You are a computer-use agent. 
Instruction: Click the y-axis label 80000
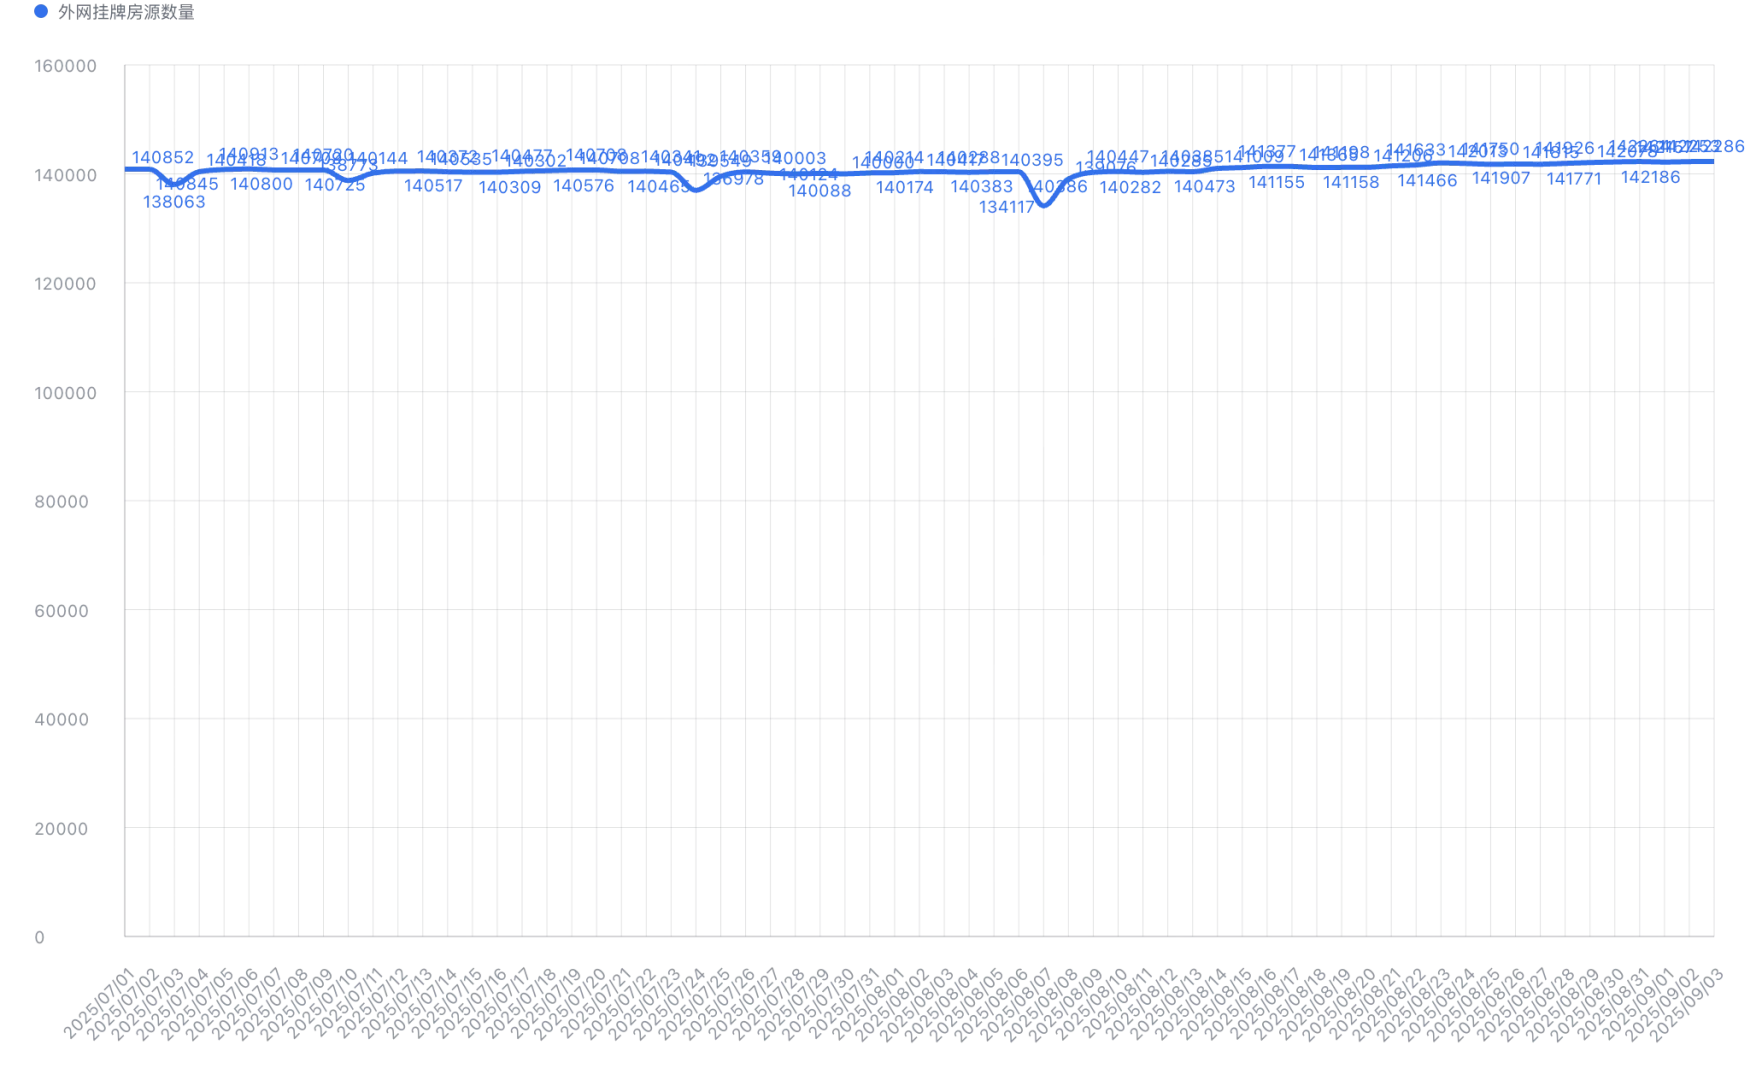click(61, 502)
